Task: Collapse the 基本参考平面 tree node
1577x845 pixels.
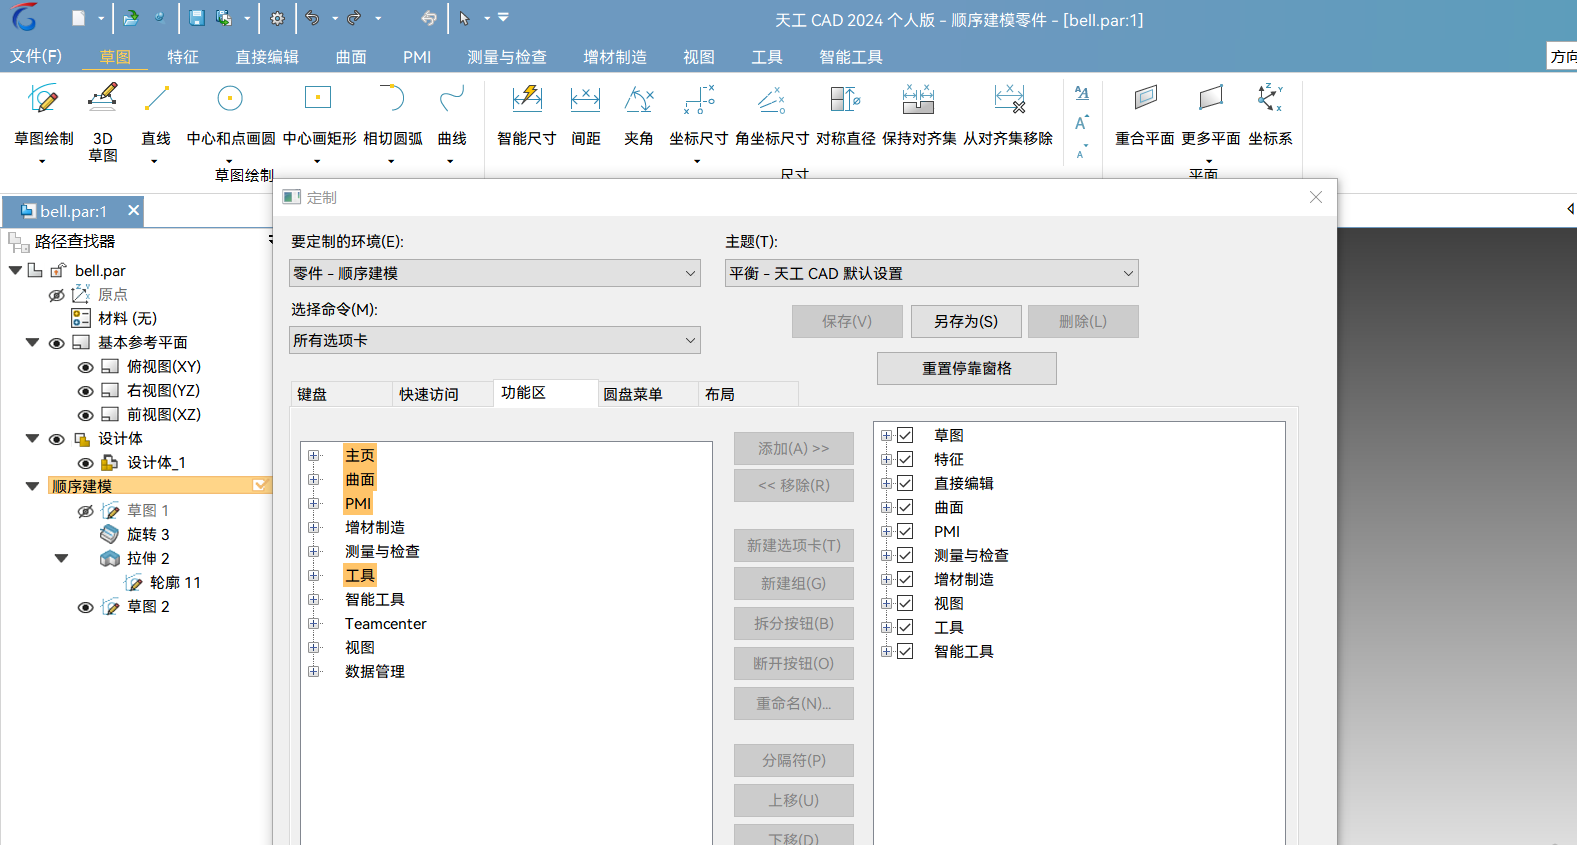Action: [x=32, y=342]
